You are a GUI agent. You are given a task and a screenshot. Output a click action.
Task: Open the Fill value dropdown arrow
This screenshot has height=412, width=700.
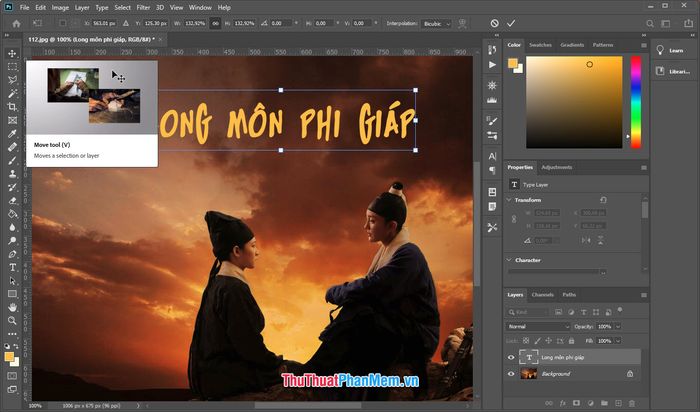click(x=618, y=341)
